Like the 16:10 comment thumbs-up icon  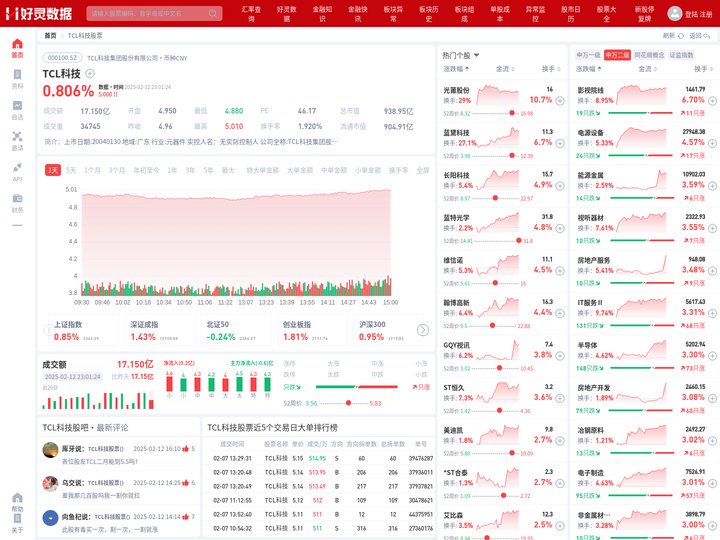click(x=186, y=449)
